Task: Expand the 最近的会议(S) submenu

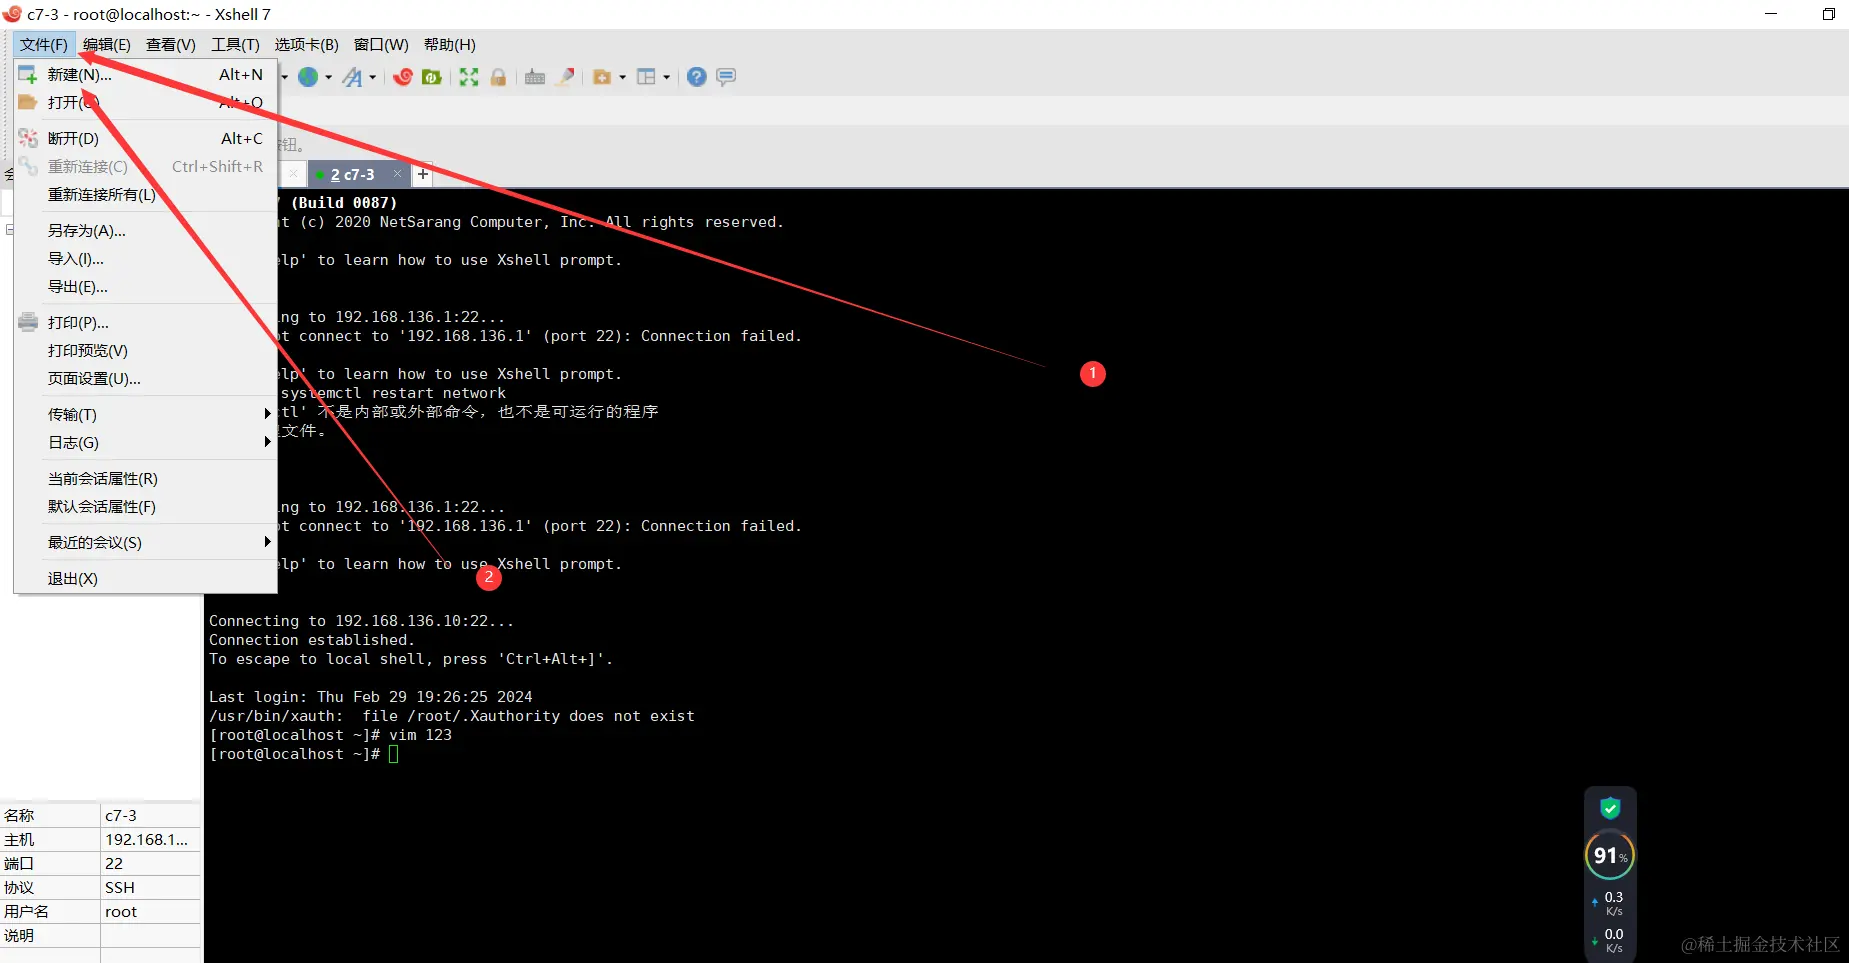Action: 146,543
